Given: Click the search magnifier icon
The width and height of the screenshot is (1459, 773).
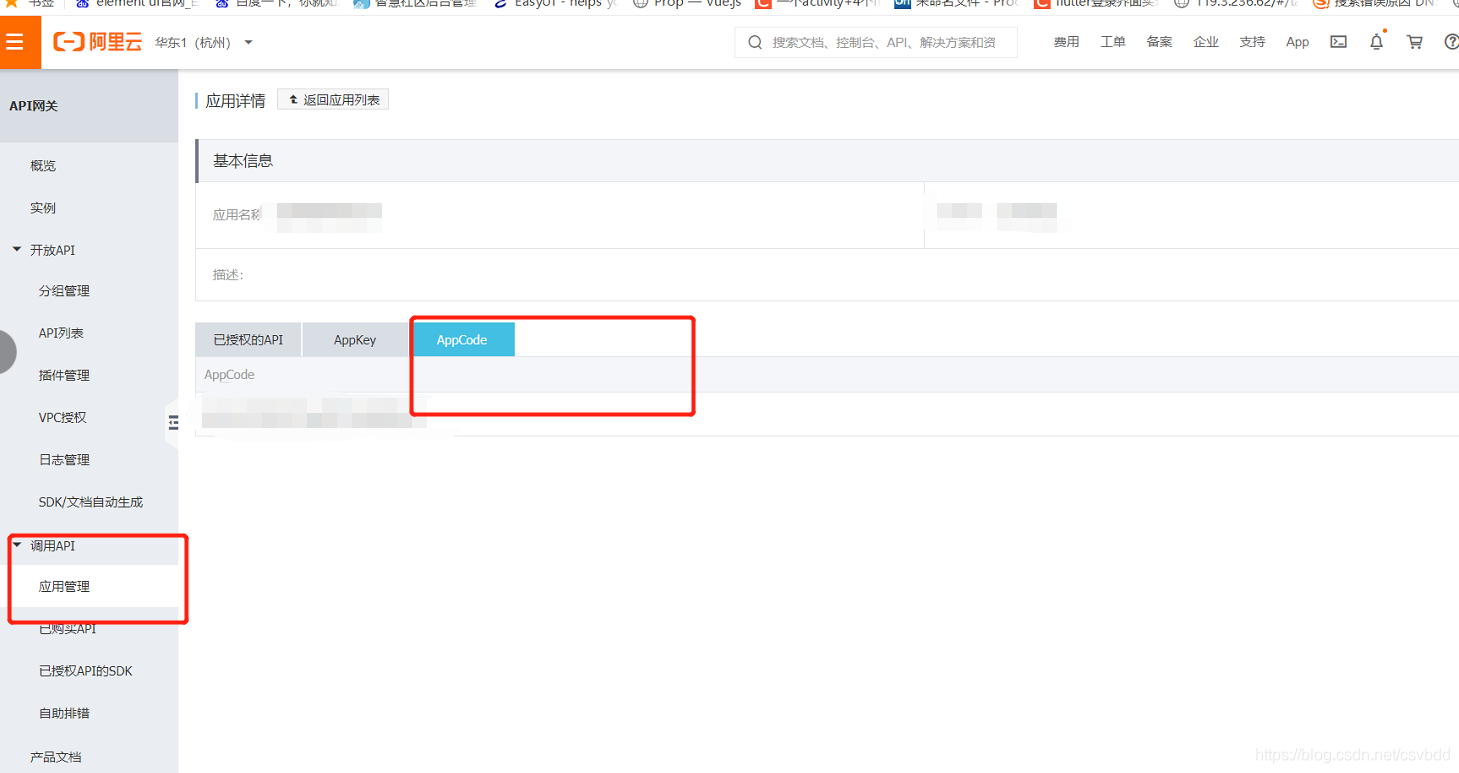Looking at the screenshot, I should tap(755, 42).
